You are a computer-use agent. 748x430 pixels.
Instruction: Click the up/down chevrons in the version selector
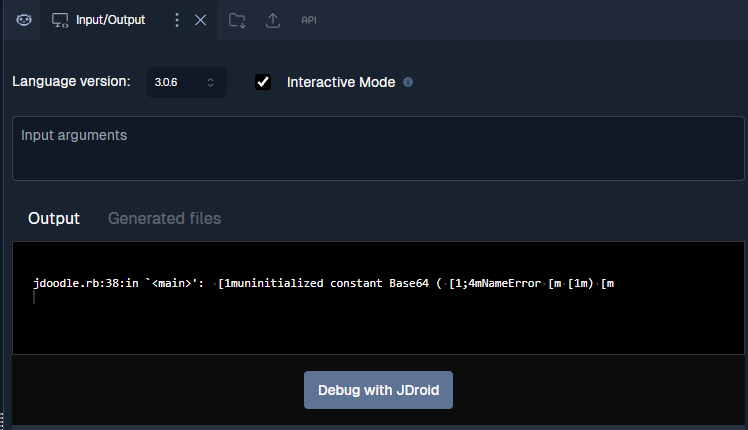pyautogui.click(x=210, y=82)
